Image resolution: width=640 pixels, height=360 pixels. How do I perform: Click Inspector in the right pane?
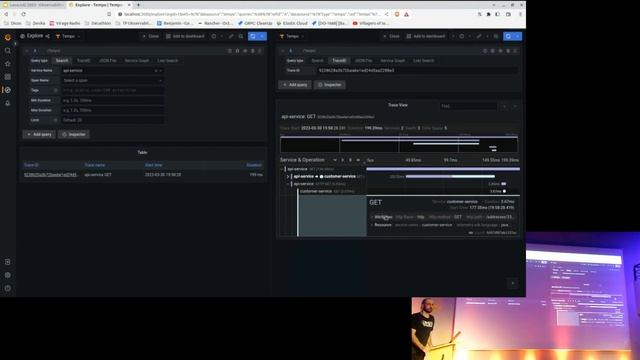330,85
